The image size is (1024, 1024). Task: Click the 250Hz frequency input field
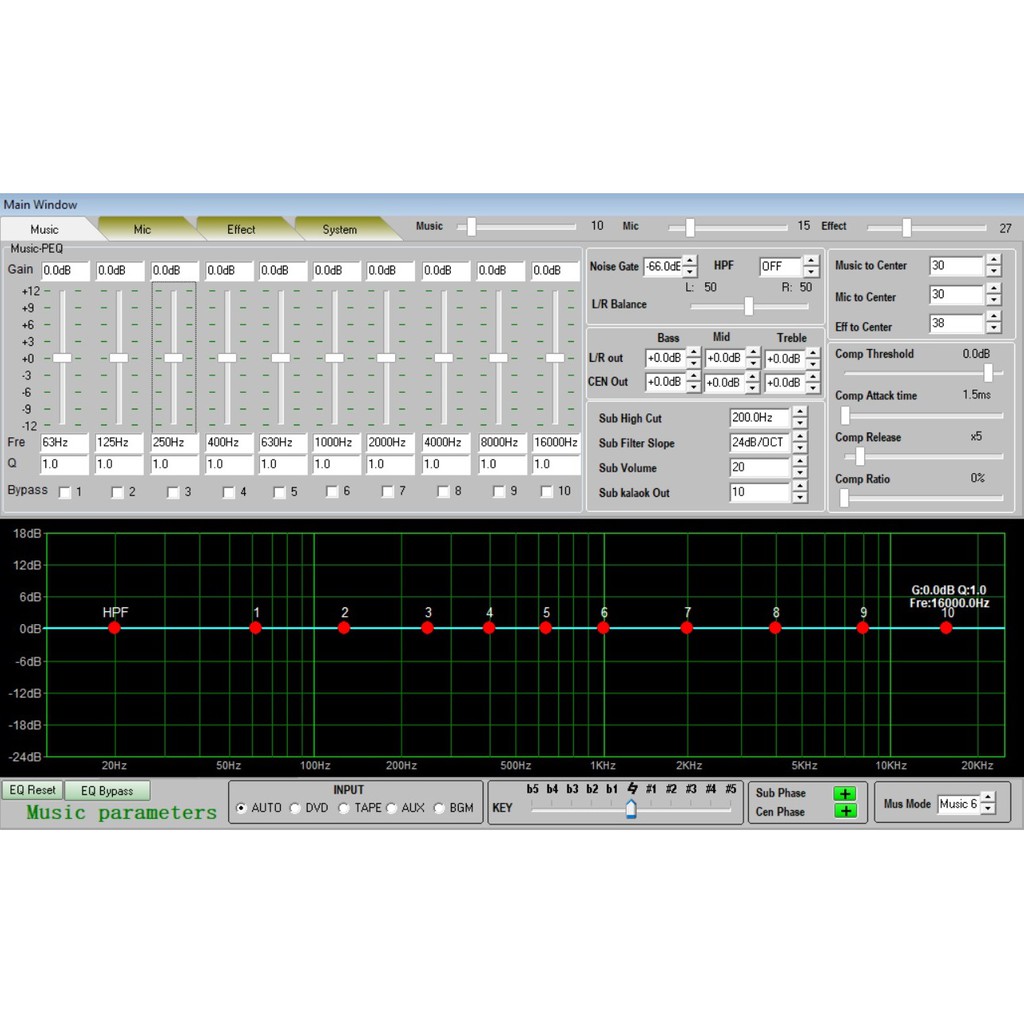pyautogui.click(x=174, y=442)
